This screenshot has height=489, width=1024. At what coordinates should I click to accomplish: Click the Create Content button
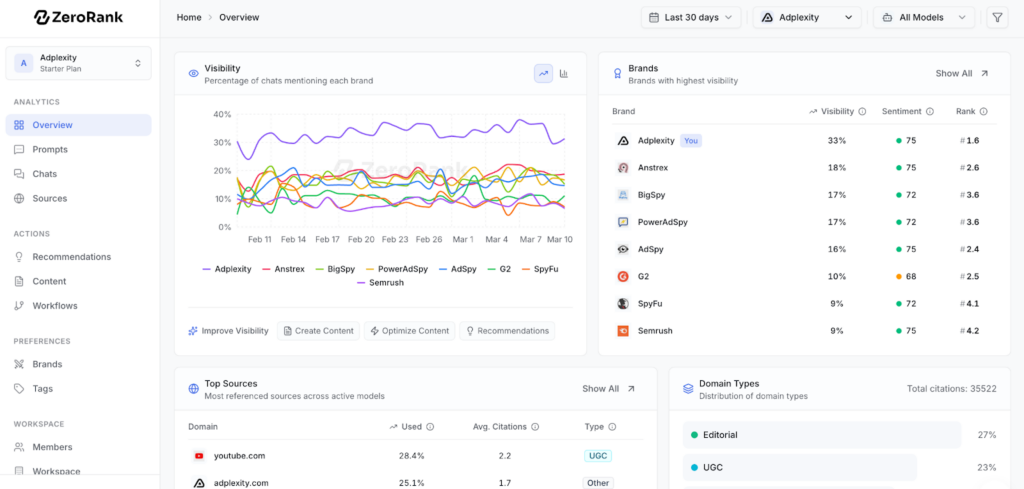[x=318, y=331]
